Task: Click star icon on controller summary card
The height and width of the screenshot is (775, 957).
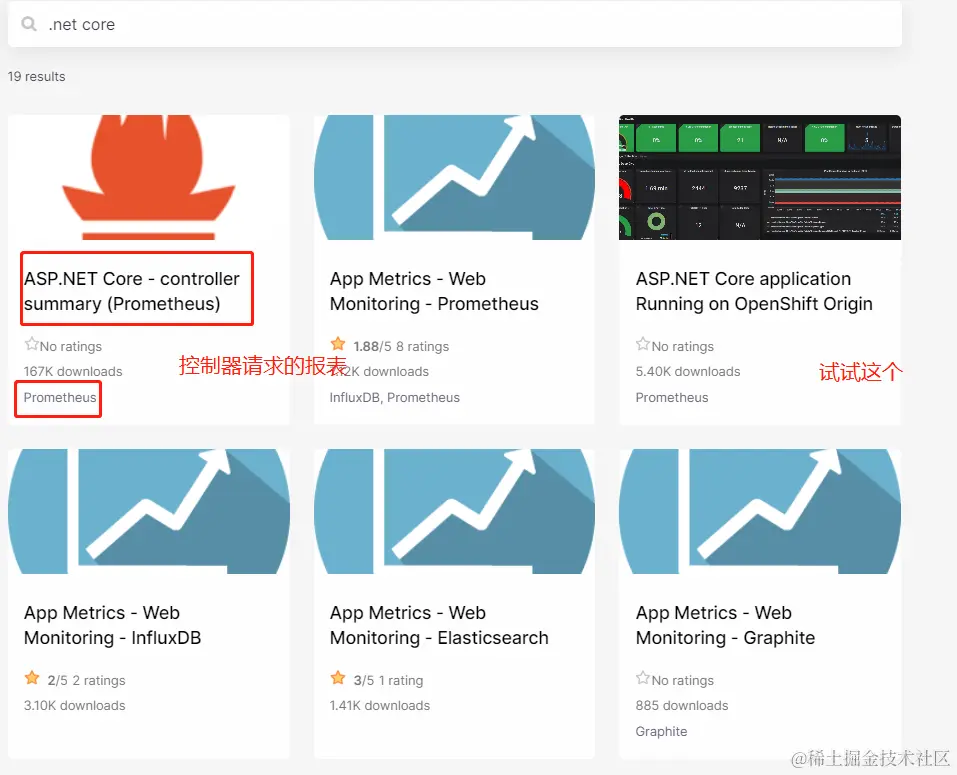Action: pyautogui.click(x=31, y=345)
